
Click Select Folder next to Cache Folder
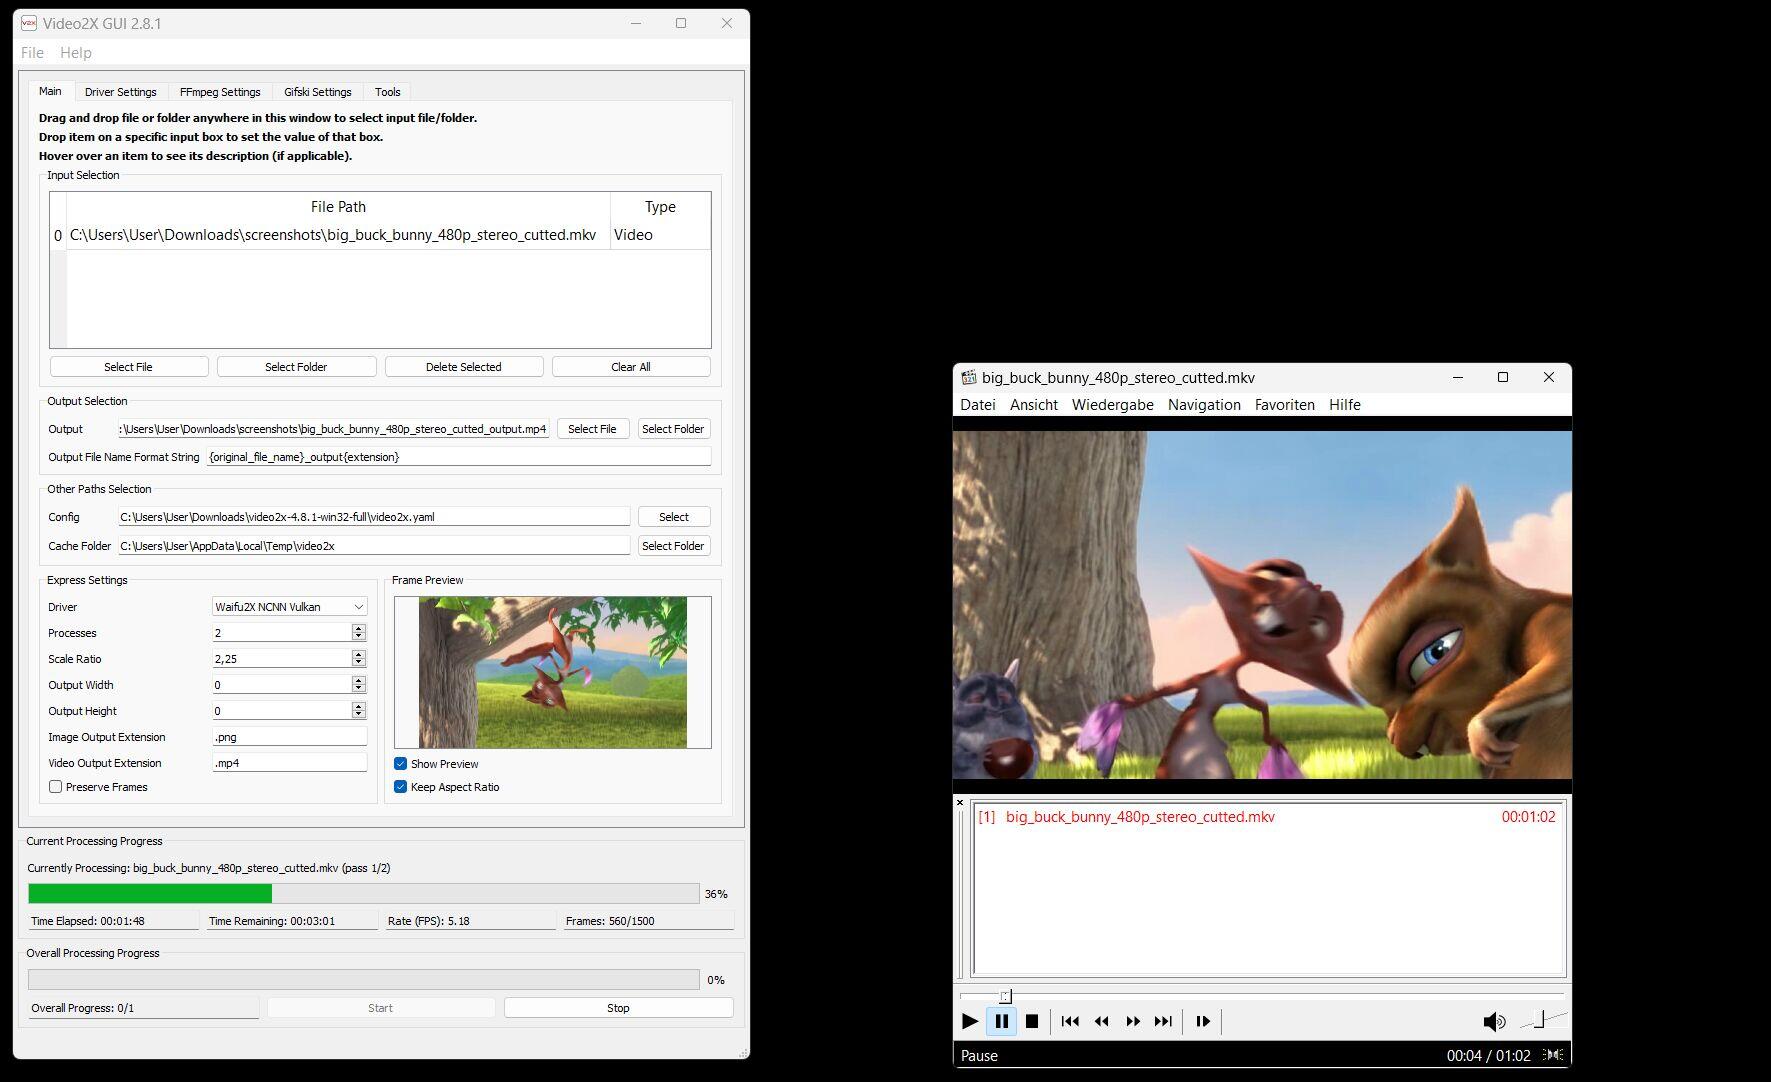coord(673,545)
